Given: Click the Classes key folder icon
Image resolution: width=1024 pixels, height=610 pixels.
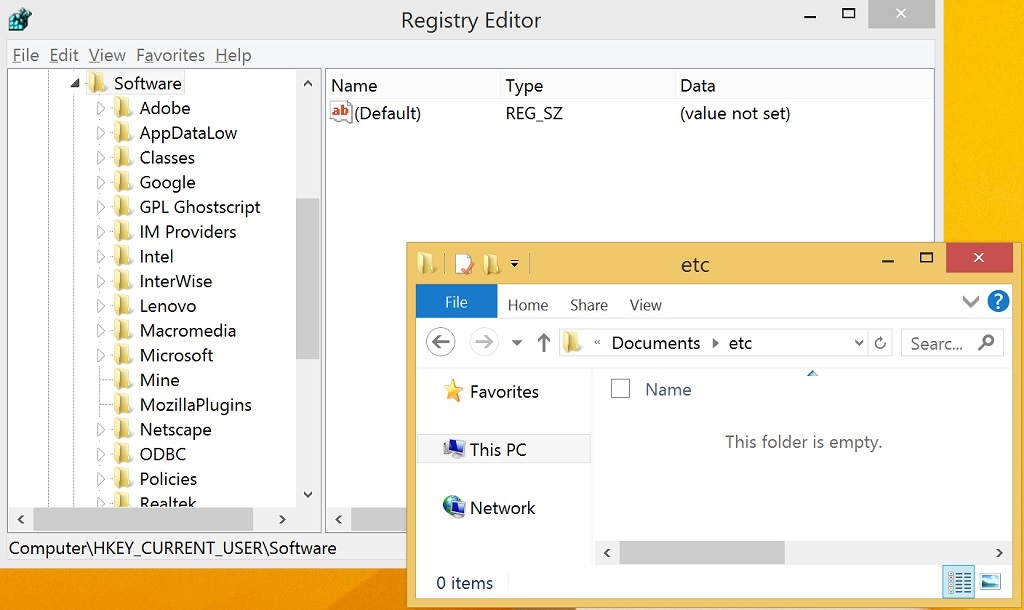Looking at the screenshot, I should pos(123,157).
